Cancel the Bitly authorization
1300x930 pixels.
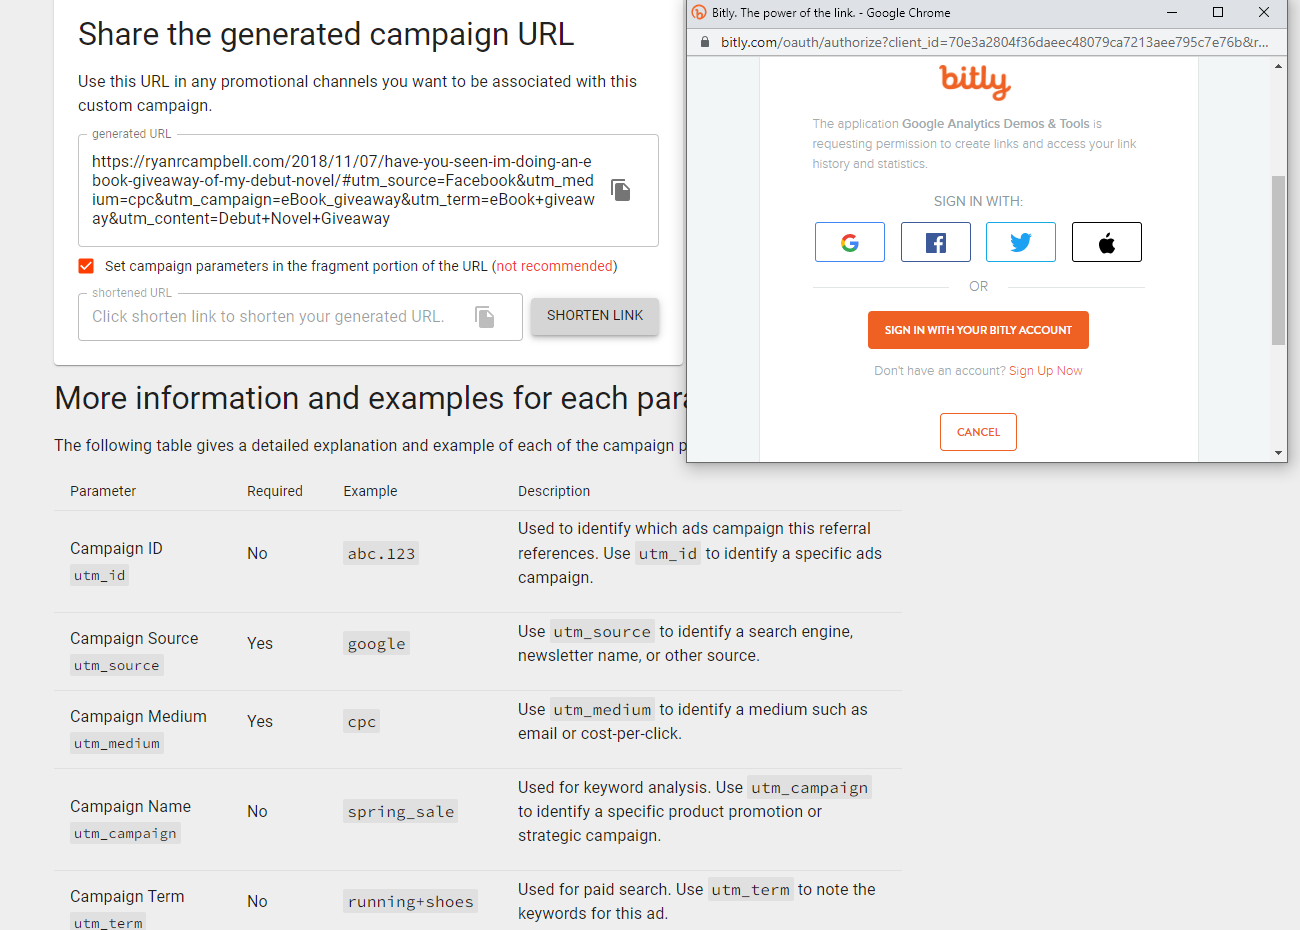pos(978,432)
